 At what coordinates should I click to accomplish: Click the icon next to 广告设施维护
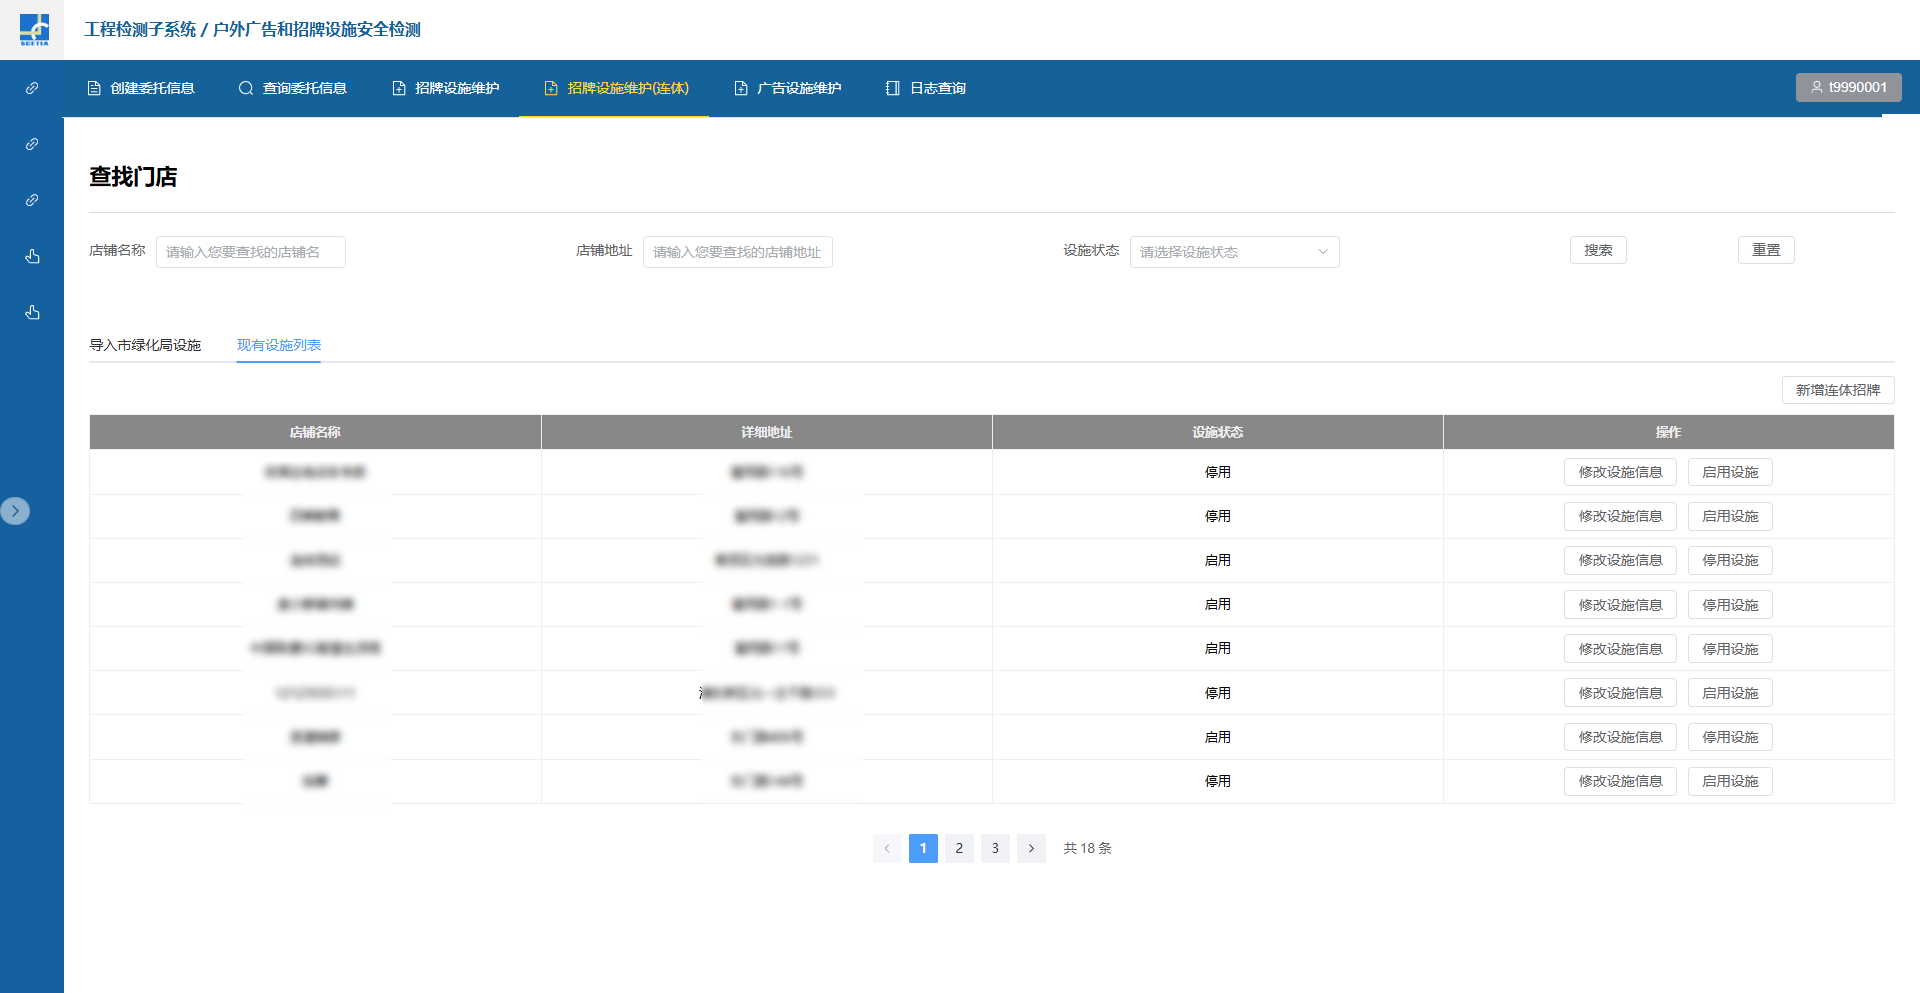[741, 88]
